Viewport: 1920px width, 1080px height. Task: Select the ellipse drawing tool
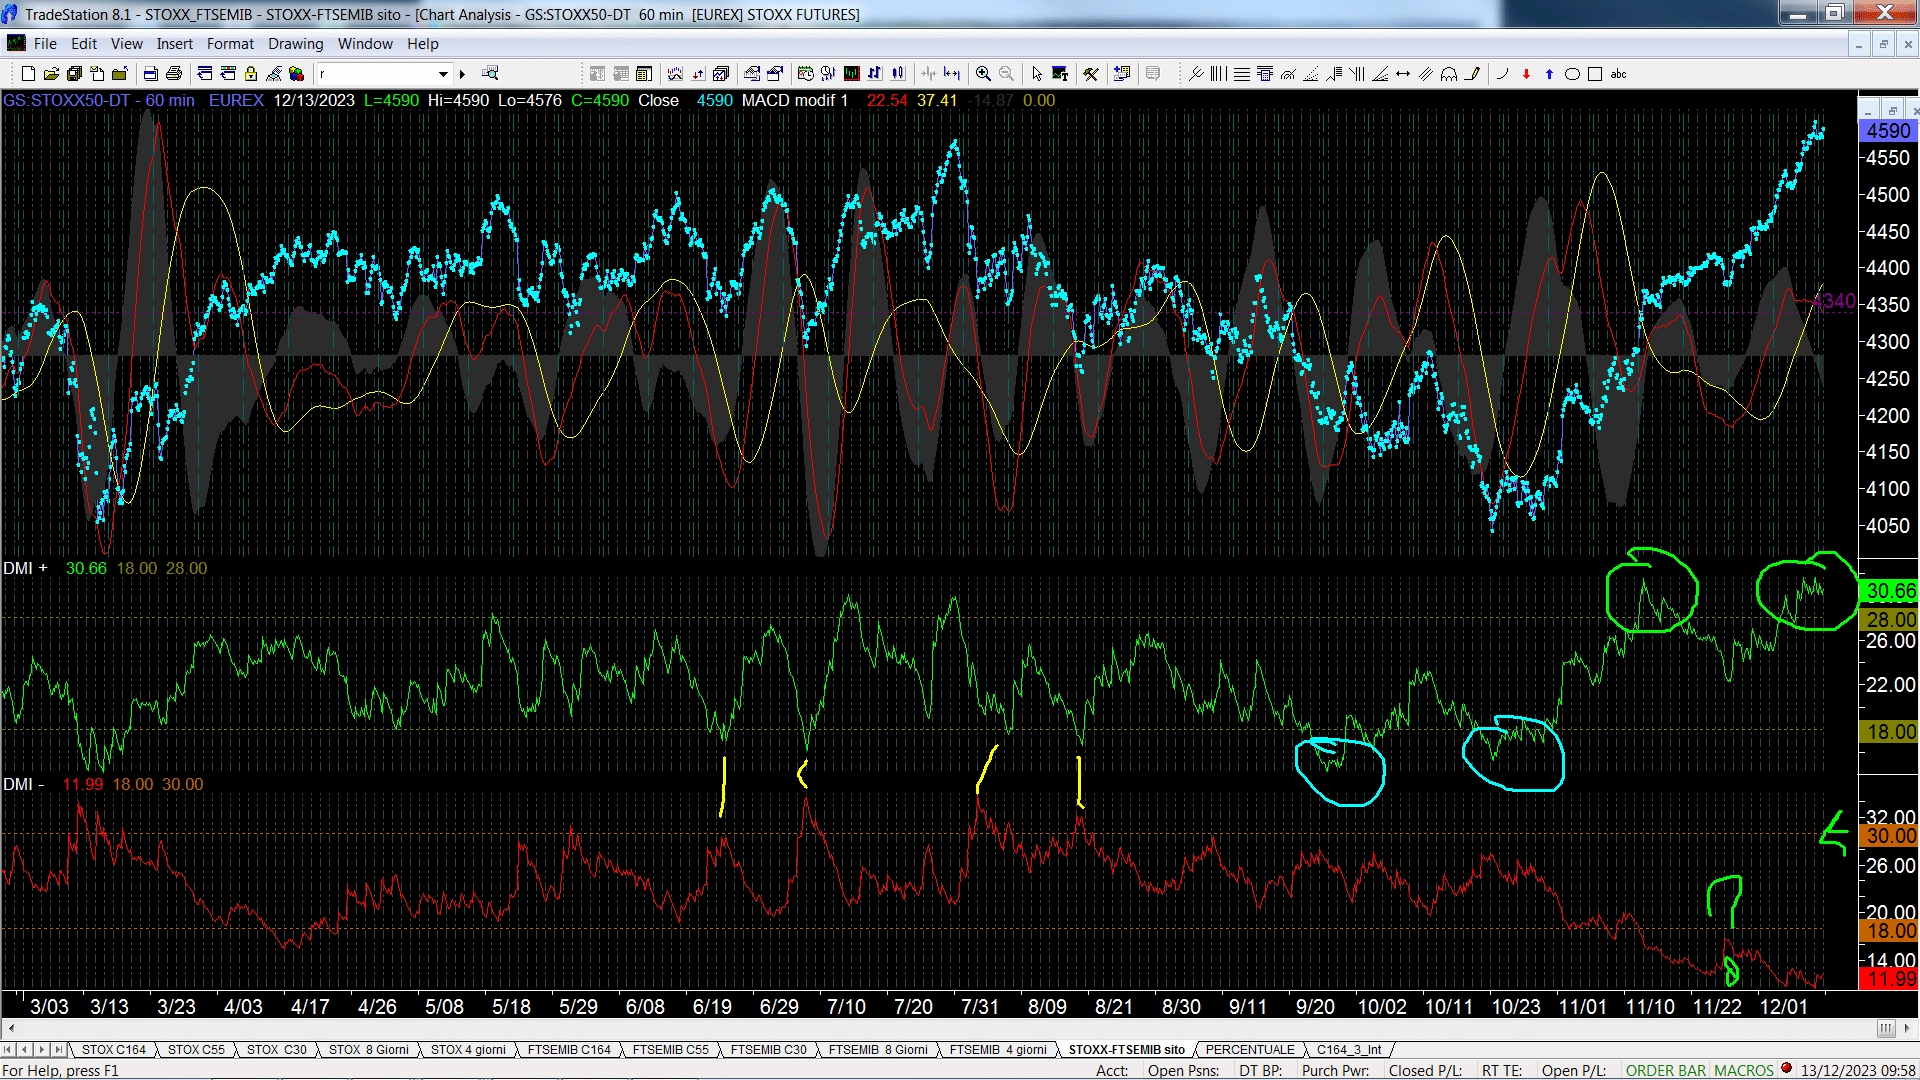tap(1572, 74)
